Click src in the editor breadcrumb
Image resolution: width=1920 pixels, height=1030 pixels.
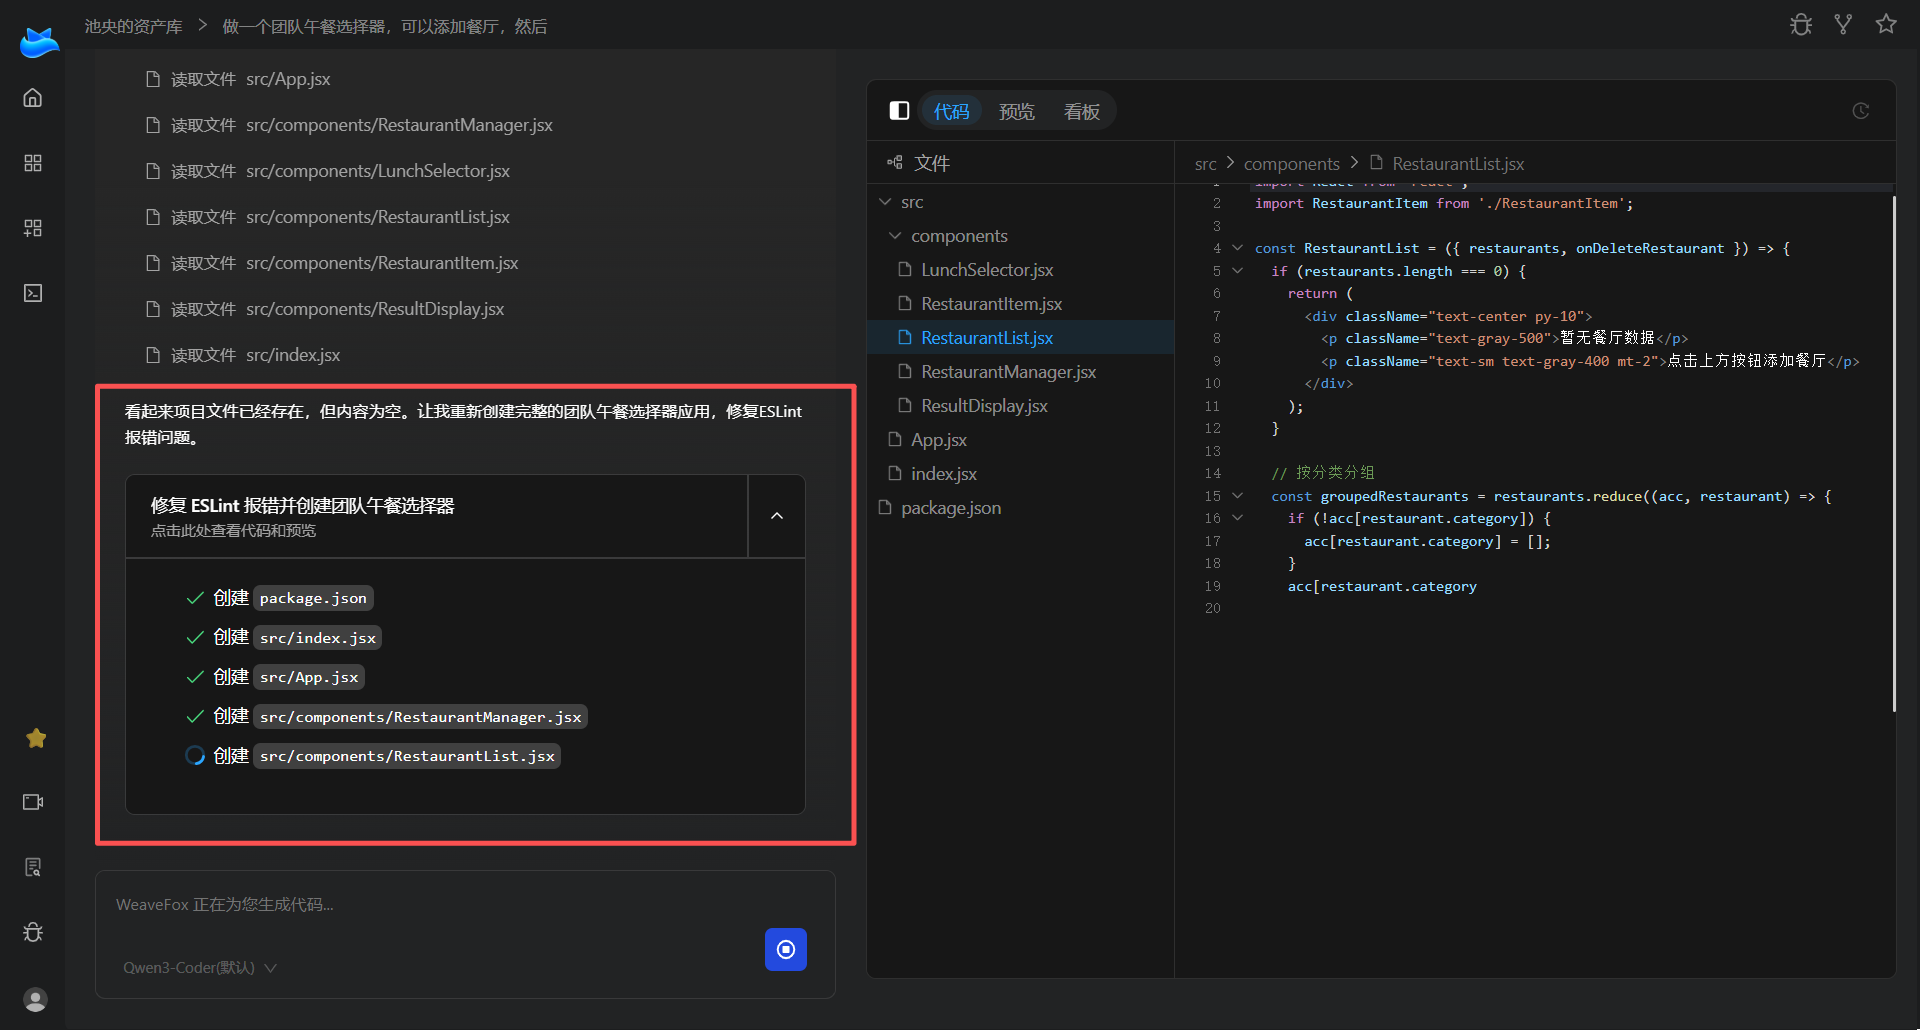1205,164
